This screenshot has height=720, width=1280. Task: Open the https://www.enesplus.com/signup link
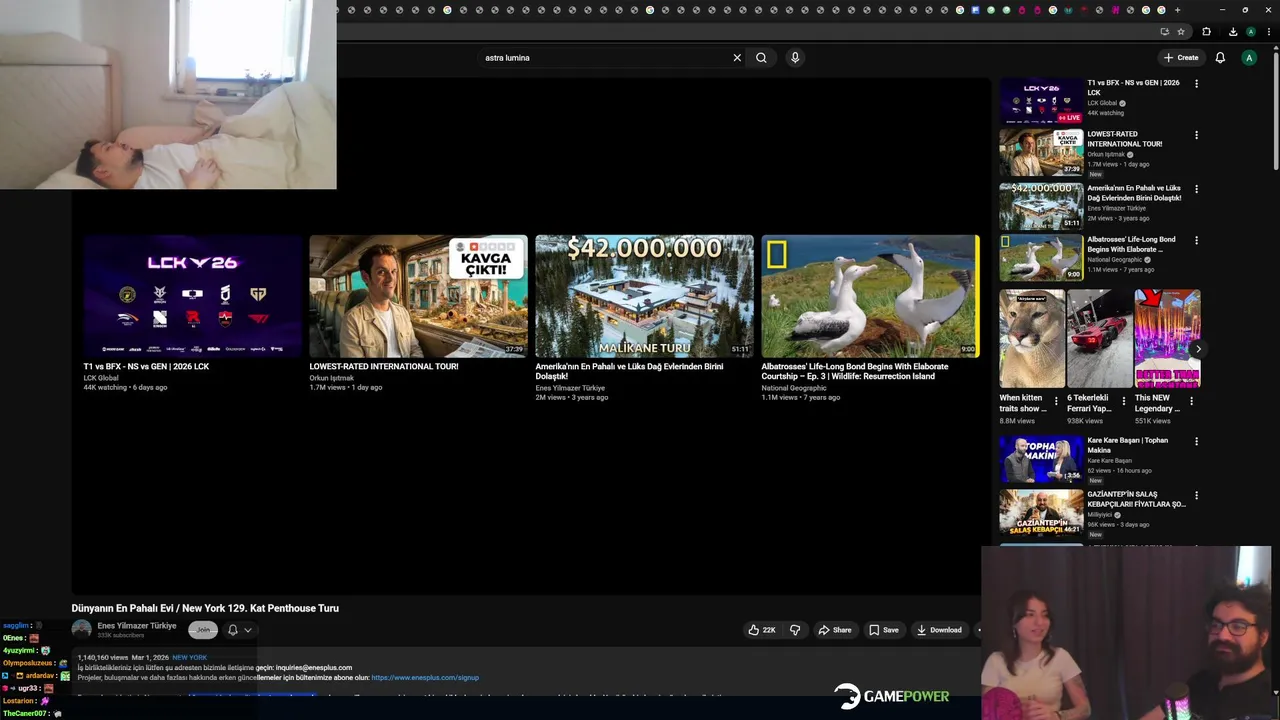tap(425, 678)
